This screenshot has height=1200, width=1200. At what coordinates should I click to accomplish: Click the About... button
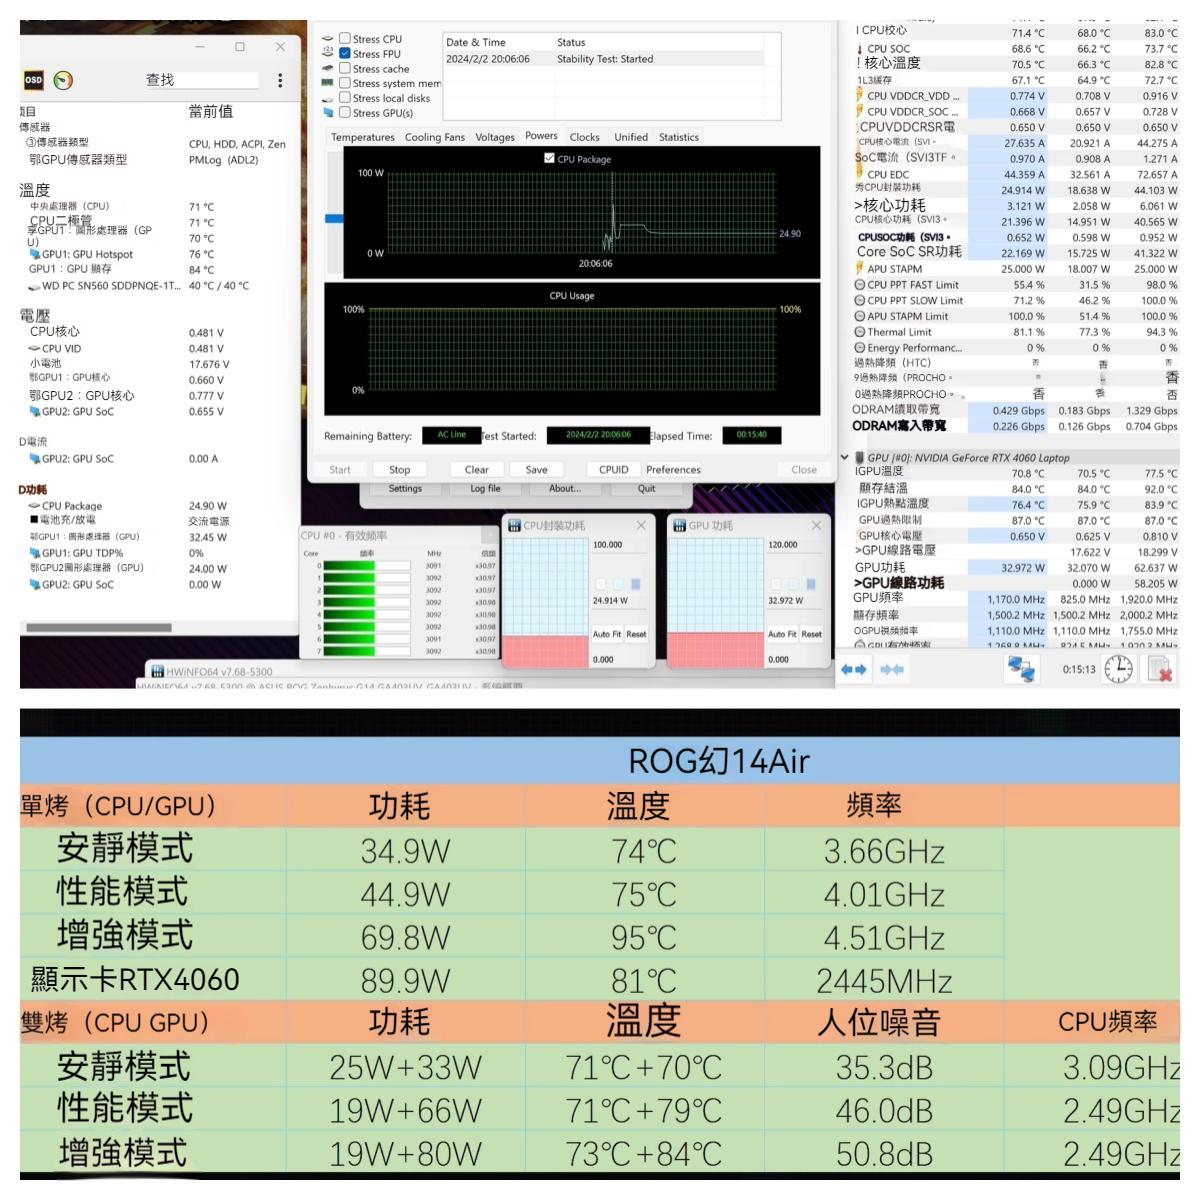565,488
